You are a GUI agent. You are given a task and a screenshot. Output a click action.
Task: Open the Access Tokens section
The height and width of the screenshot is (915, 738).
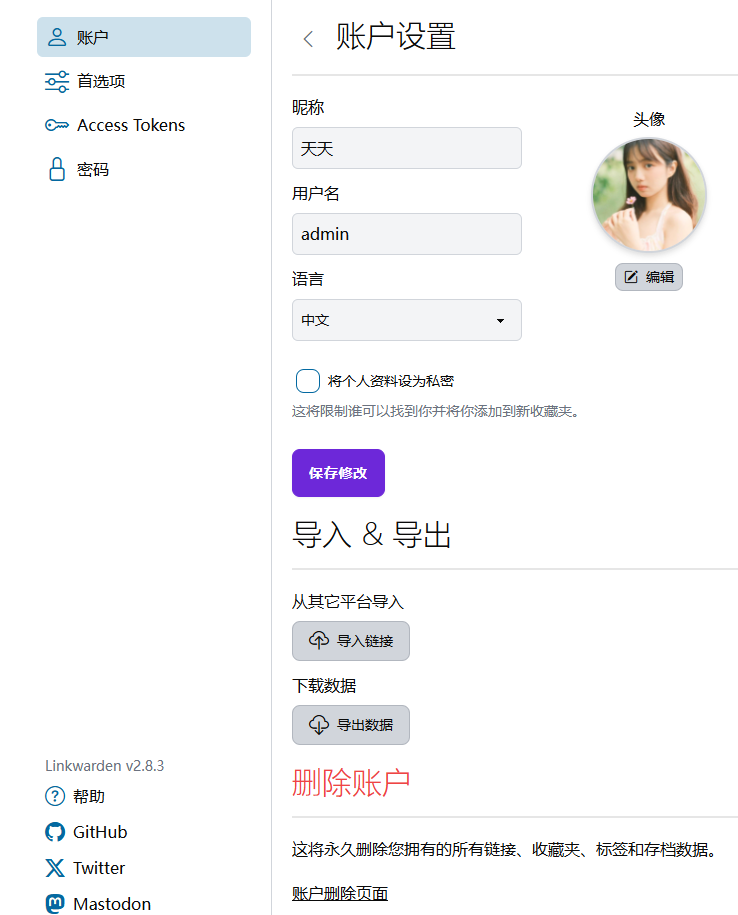click(x=144, y=125)
